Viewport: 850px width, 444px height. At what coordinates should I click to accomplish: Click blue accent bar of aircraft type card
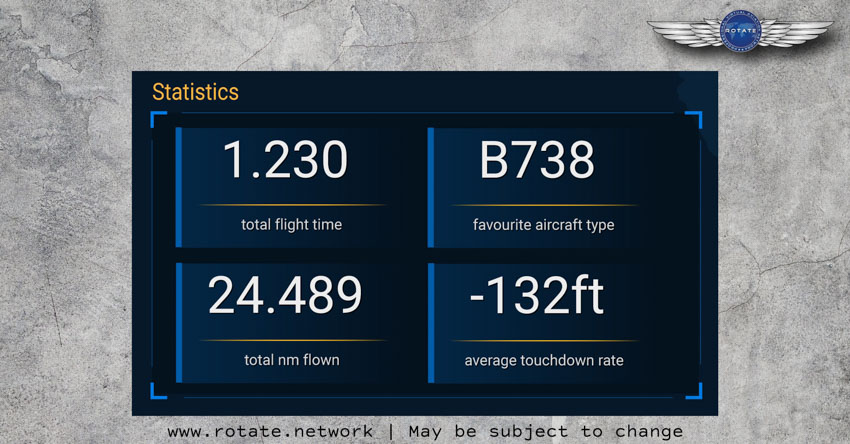point(430,188)
